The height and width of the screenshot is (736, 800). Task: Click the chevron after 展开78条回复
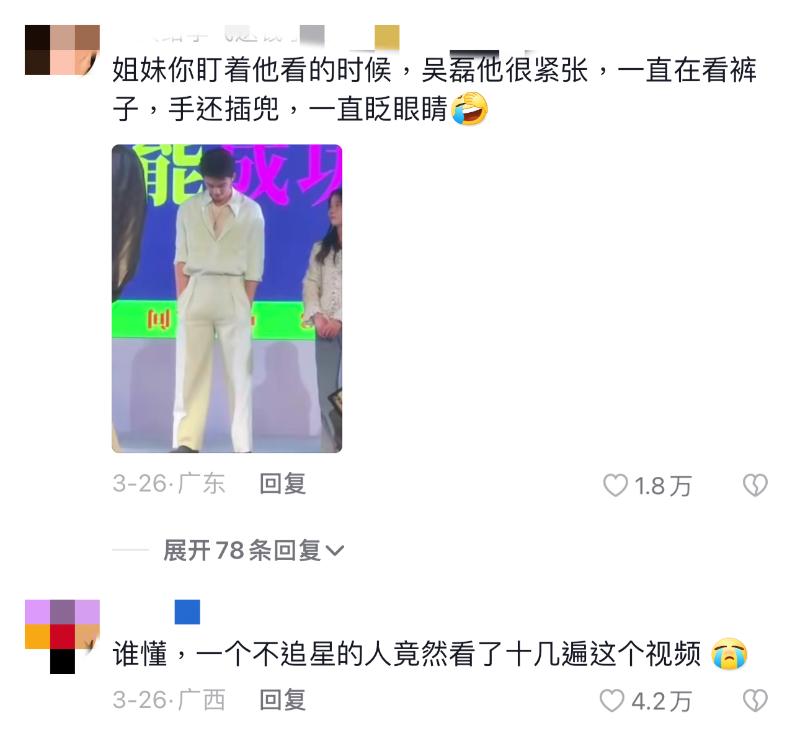[x=335, y=551]
